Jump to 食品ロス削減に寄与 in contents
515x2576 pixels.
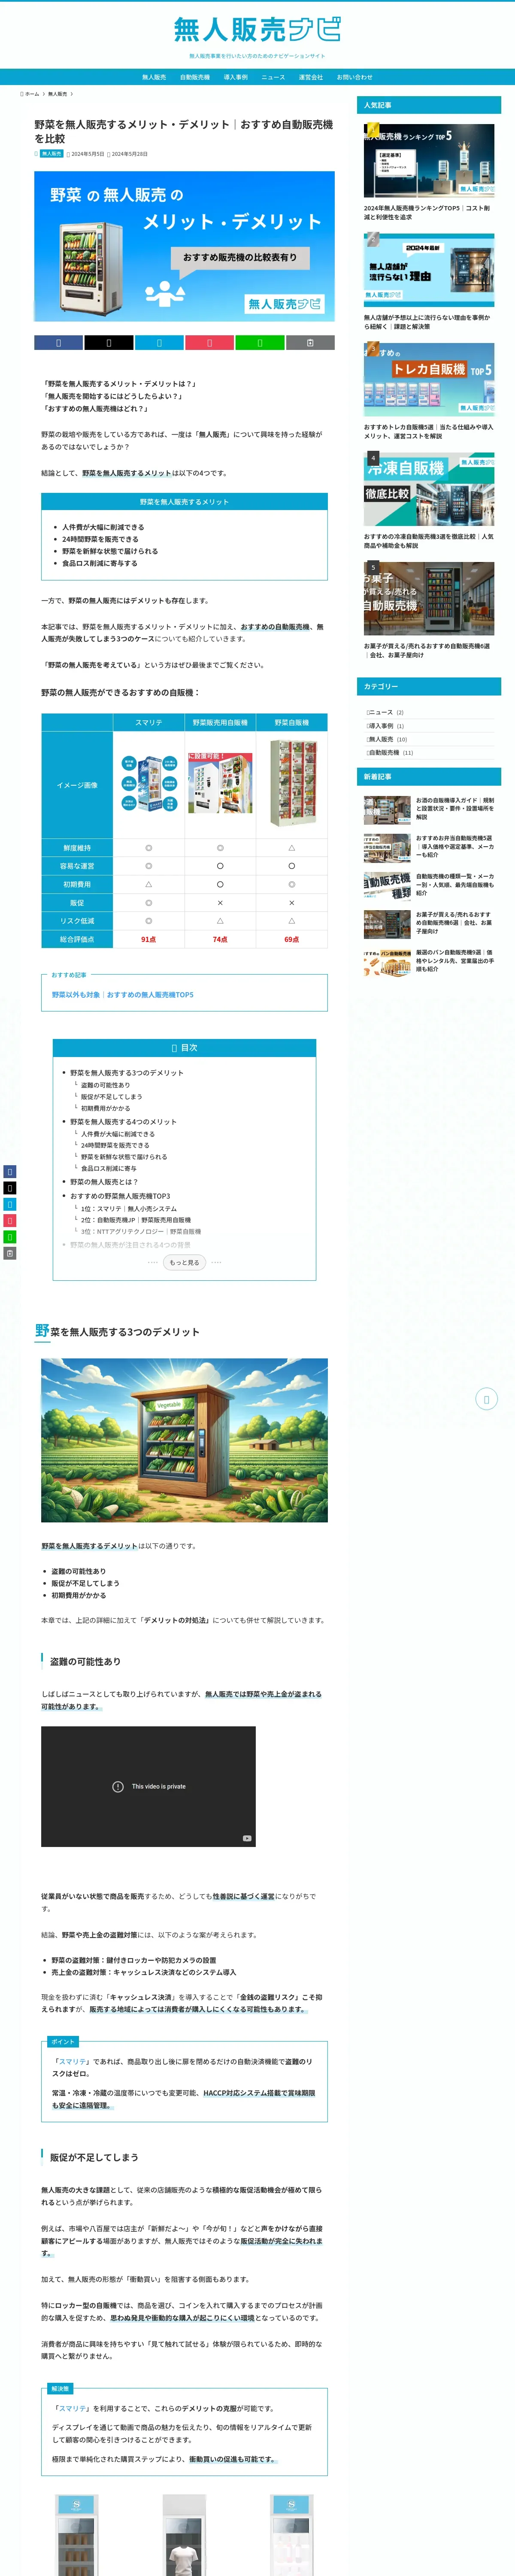109,1168
